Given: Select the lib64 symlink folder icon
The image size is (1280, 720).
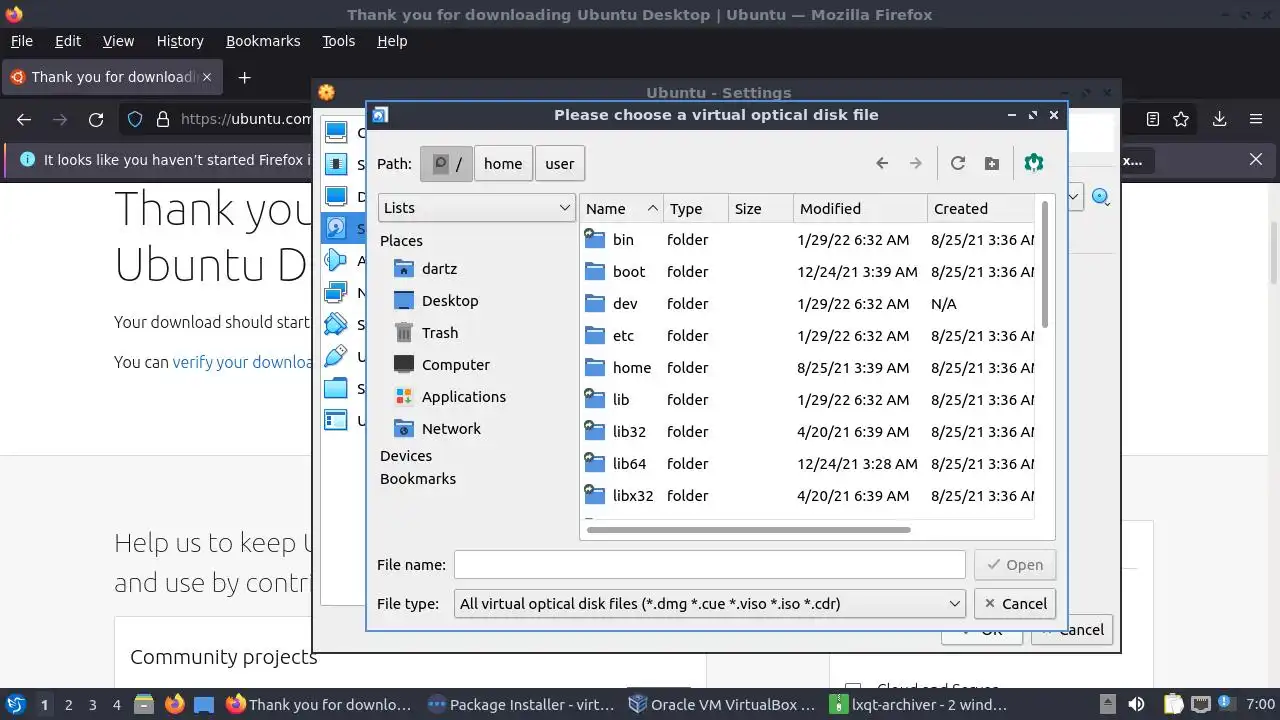Looking at the screenshot, I should coord(595,463).
